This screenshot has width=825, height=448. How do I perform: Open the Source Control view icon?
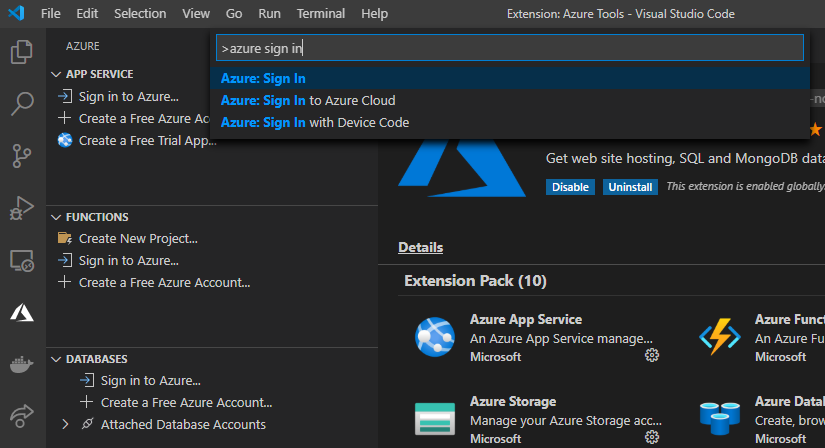coord(22,156)
